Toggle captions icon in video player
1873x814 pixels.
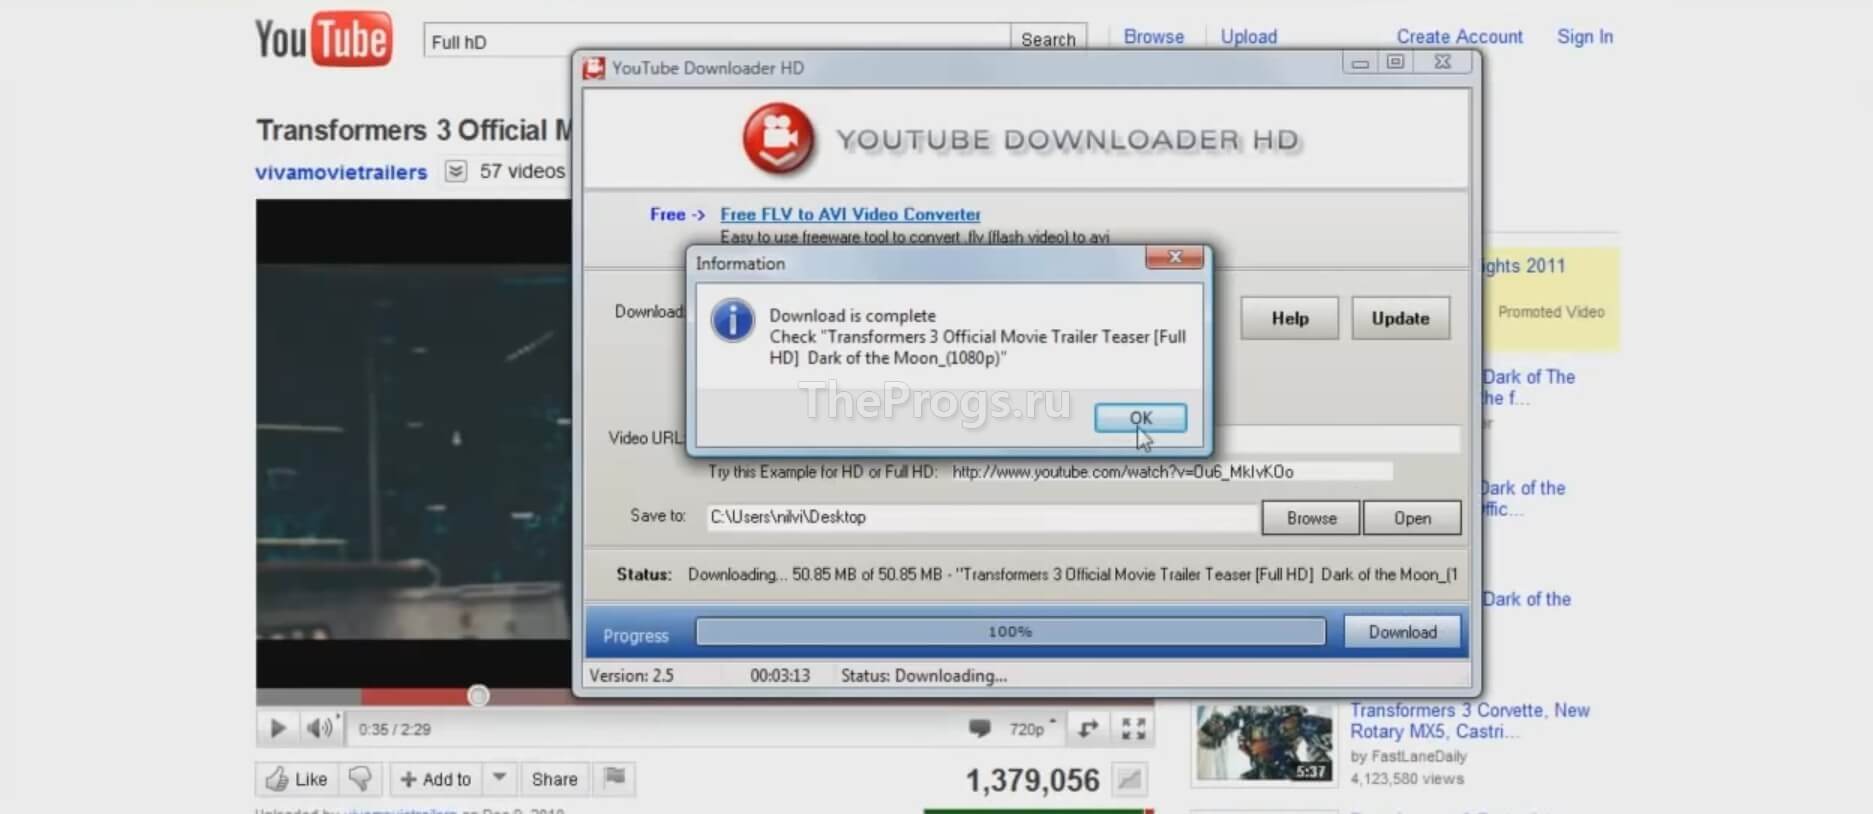click(980, 729)
